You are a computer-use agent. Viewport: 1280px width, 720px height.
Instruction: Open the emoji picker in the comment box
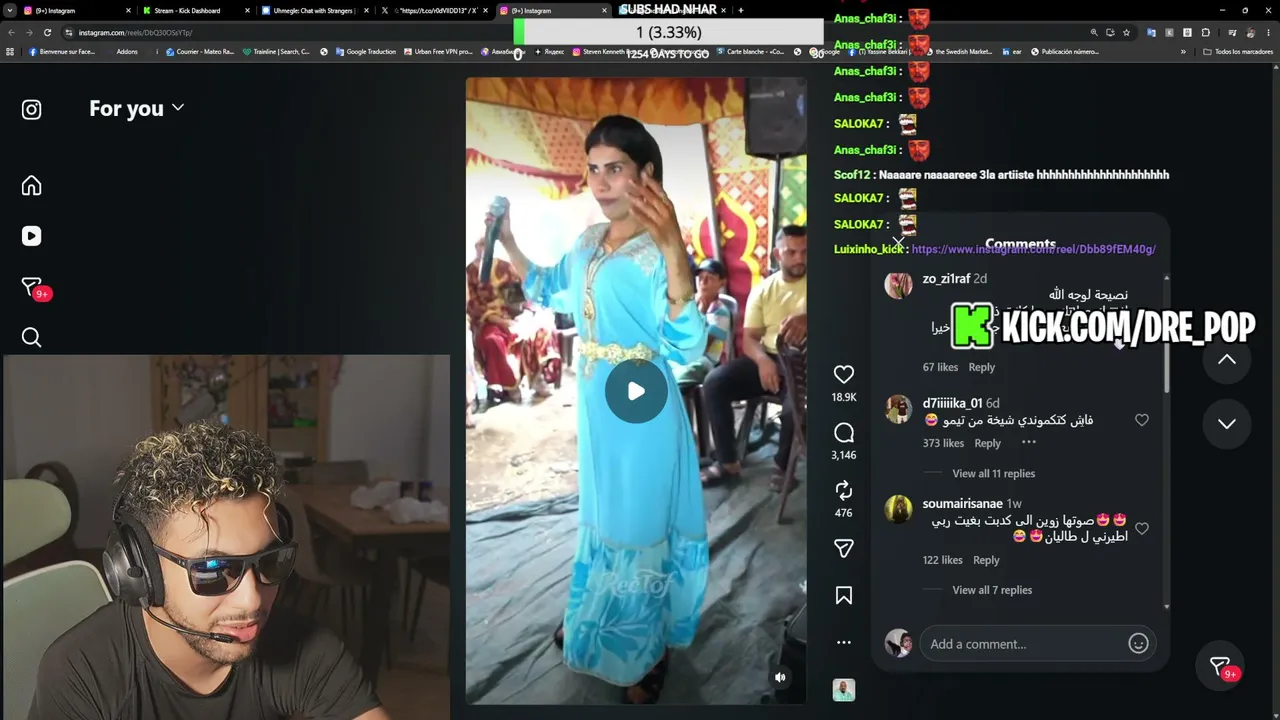point(1138,644)
